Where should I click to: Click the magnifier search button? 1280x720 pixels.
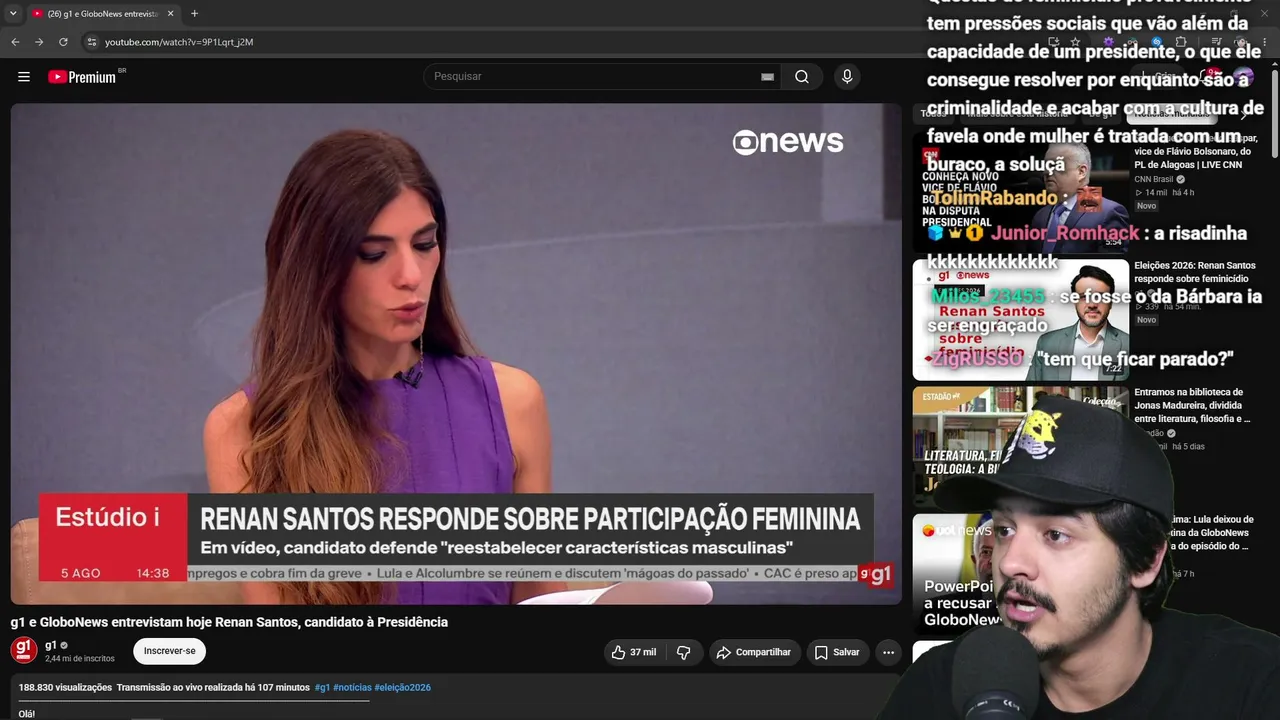[x=802, y=77]
